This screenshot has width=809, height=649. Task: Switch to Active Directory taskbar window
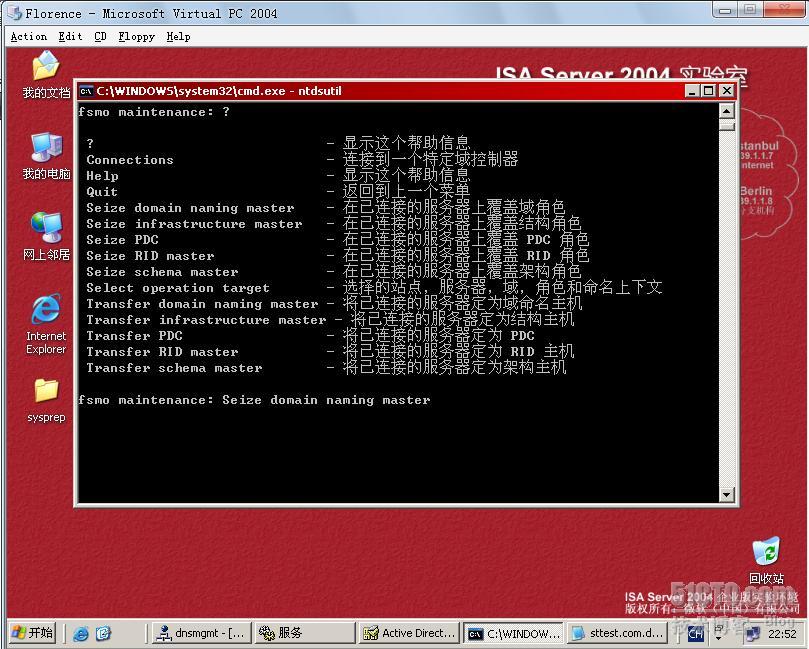409,633
